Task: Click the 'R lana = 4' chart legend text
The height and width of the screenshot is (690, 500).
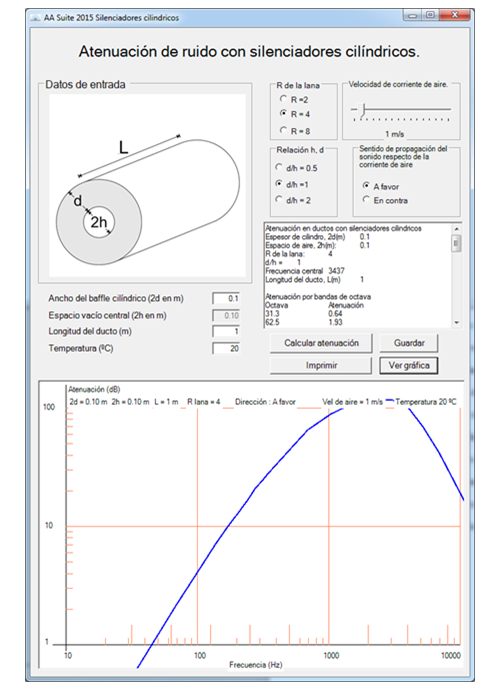Action: point(203,402)
